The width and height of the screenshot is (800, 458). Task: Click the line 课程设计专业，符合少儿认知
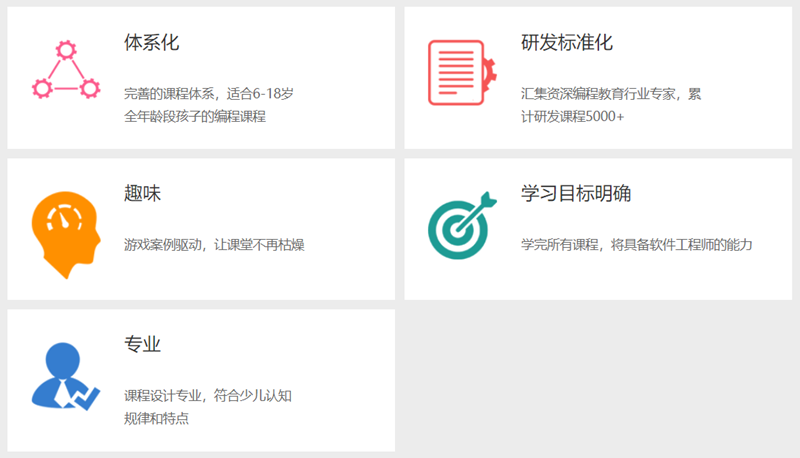[207, 396]
